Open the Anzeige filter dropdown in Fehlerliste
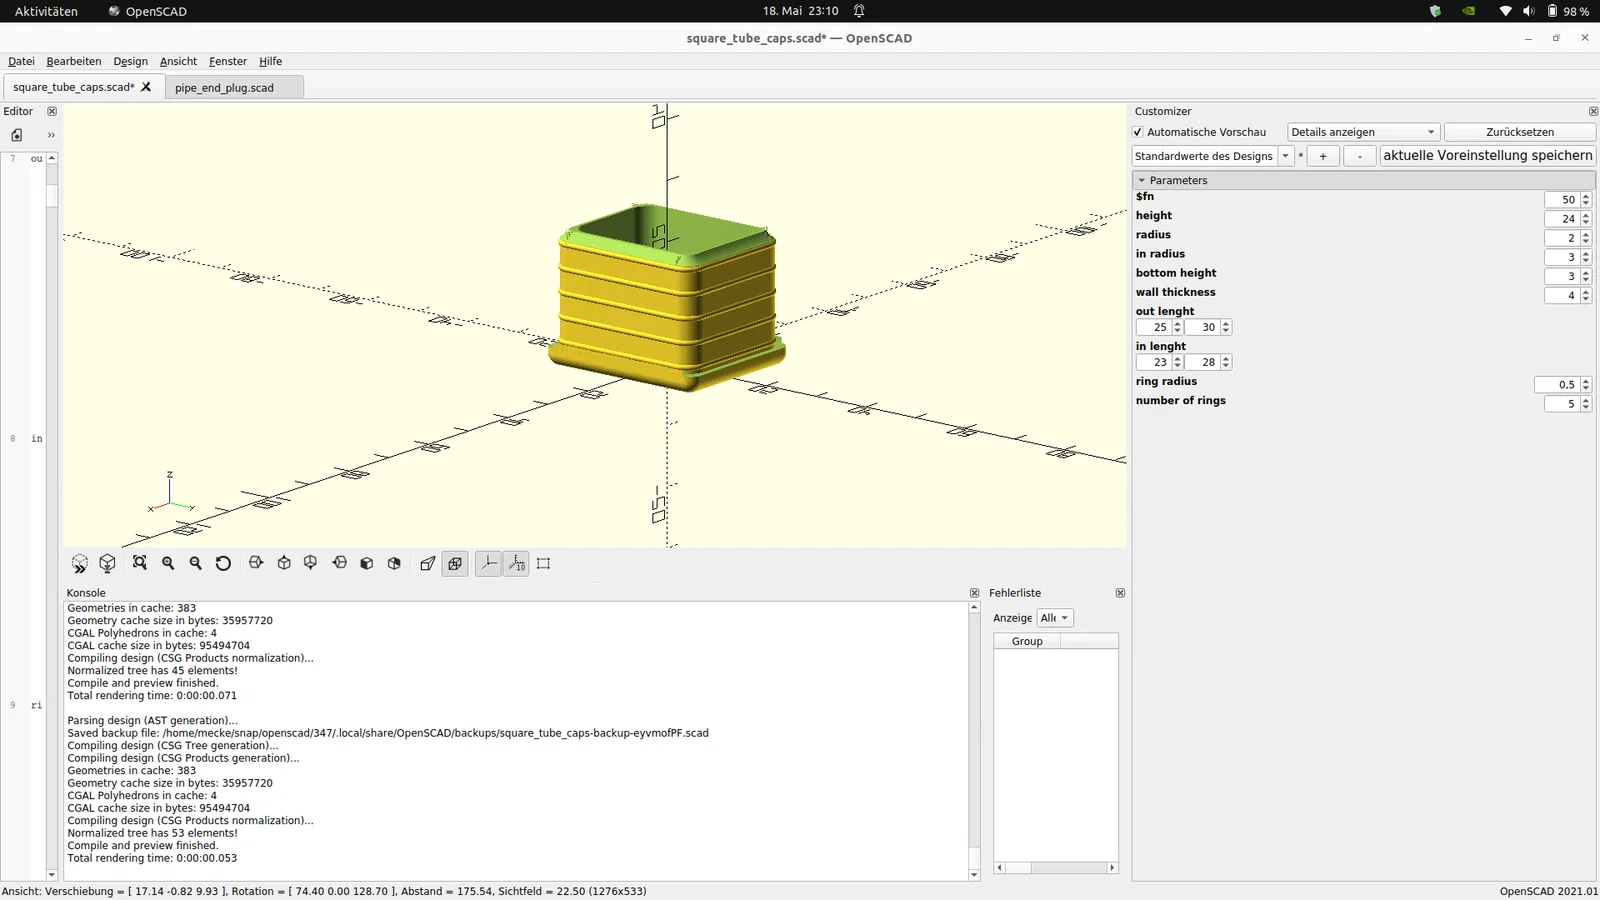The image size is (1600, 900). (x=1055, y=618)
